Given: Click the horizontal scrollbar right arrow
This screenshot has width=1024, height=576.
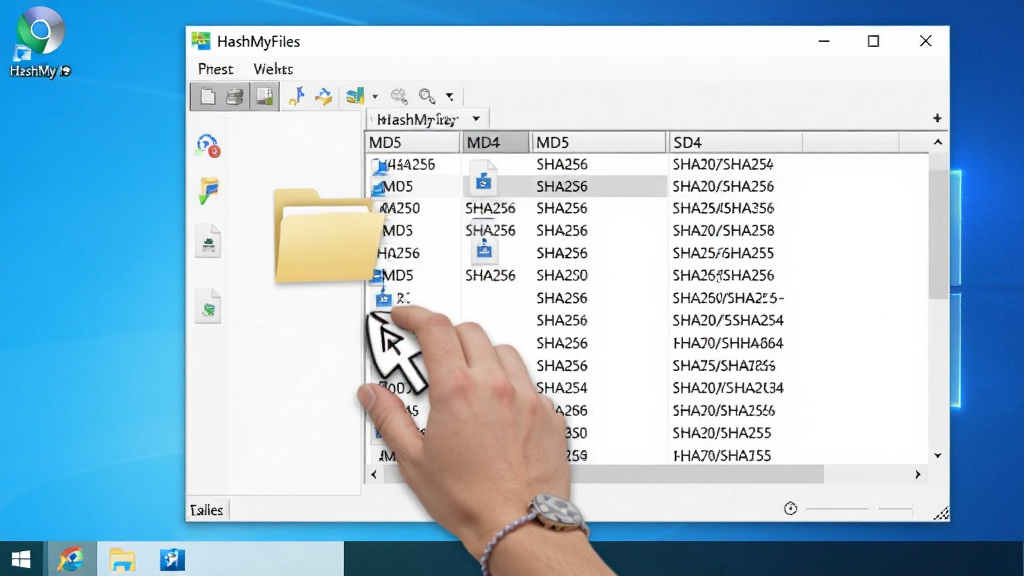Looking at the screenshot, I should pos(918,475).
